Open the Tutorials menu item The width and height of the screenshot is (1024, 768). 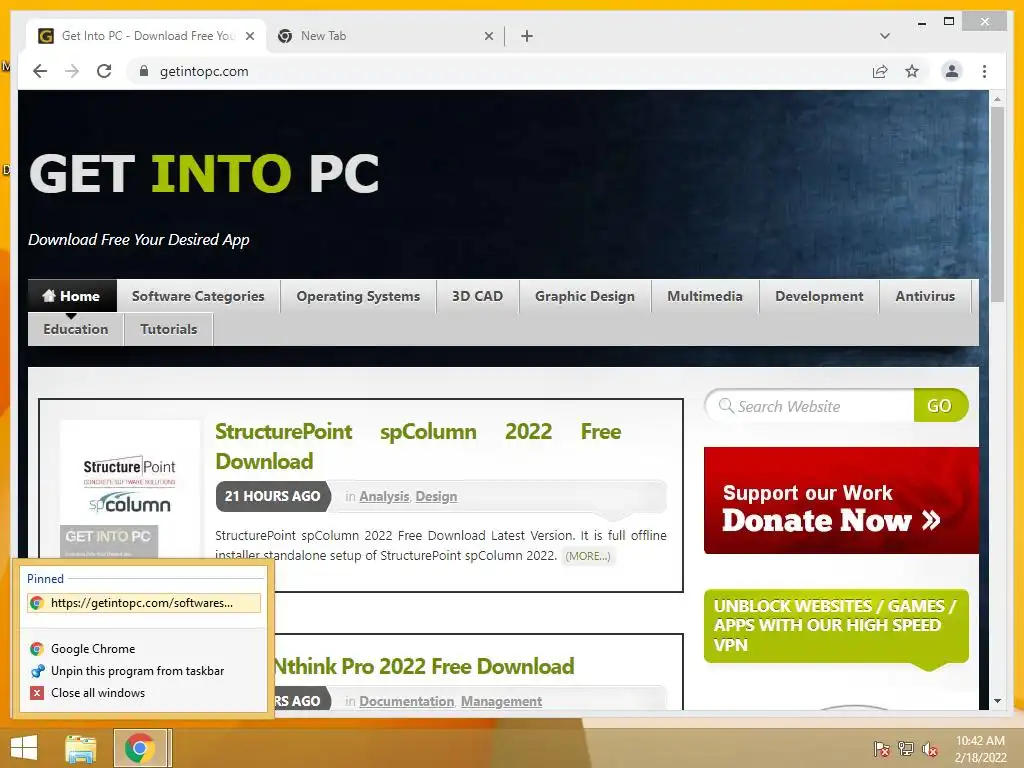(168, 329)
